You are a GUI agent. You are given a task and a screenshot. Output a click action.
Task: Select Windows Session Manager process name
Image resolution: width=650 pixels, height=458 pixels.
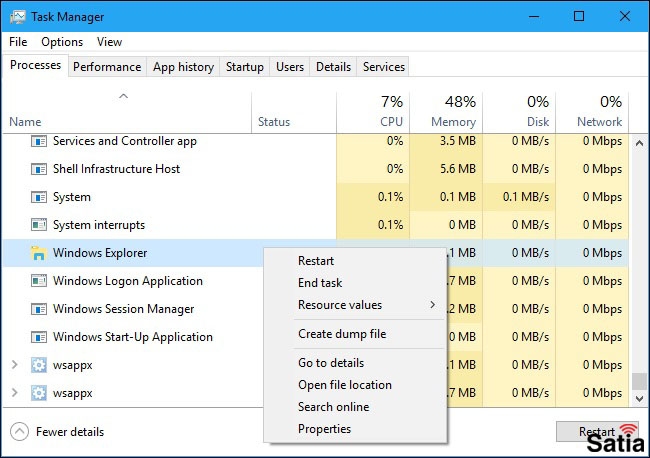coord(124,309)
